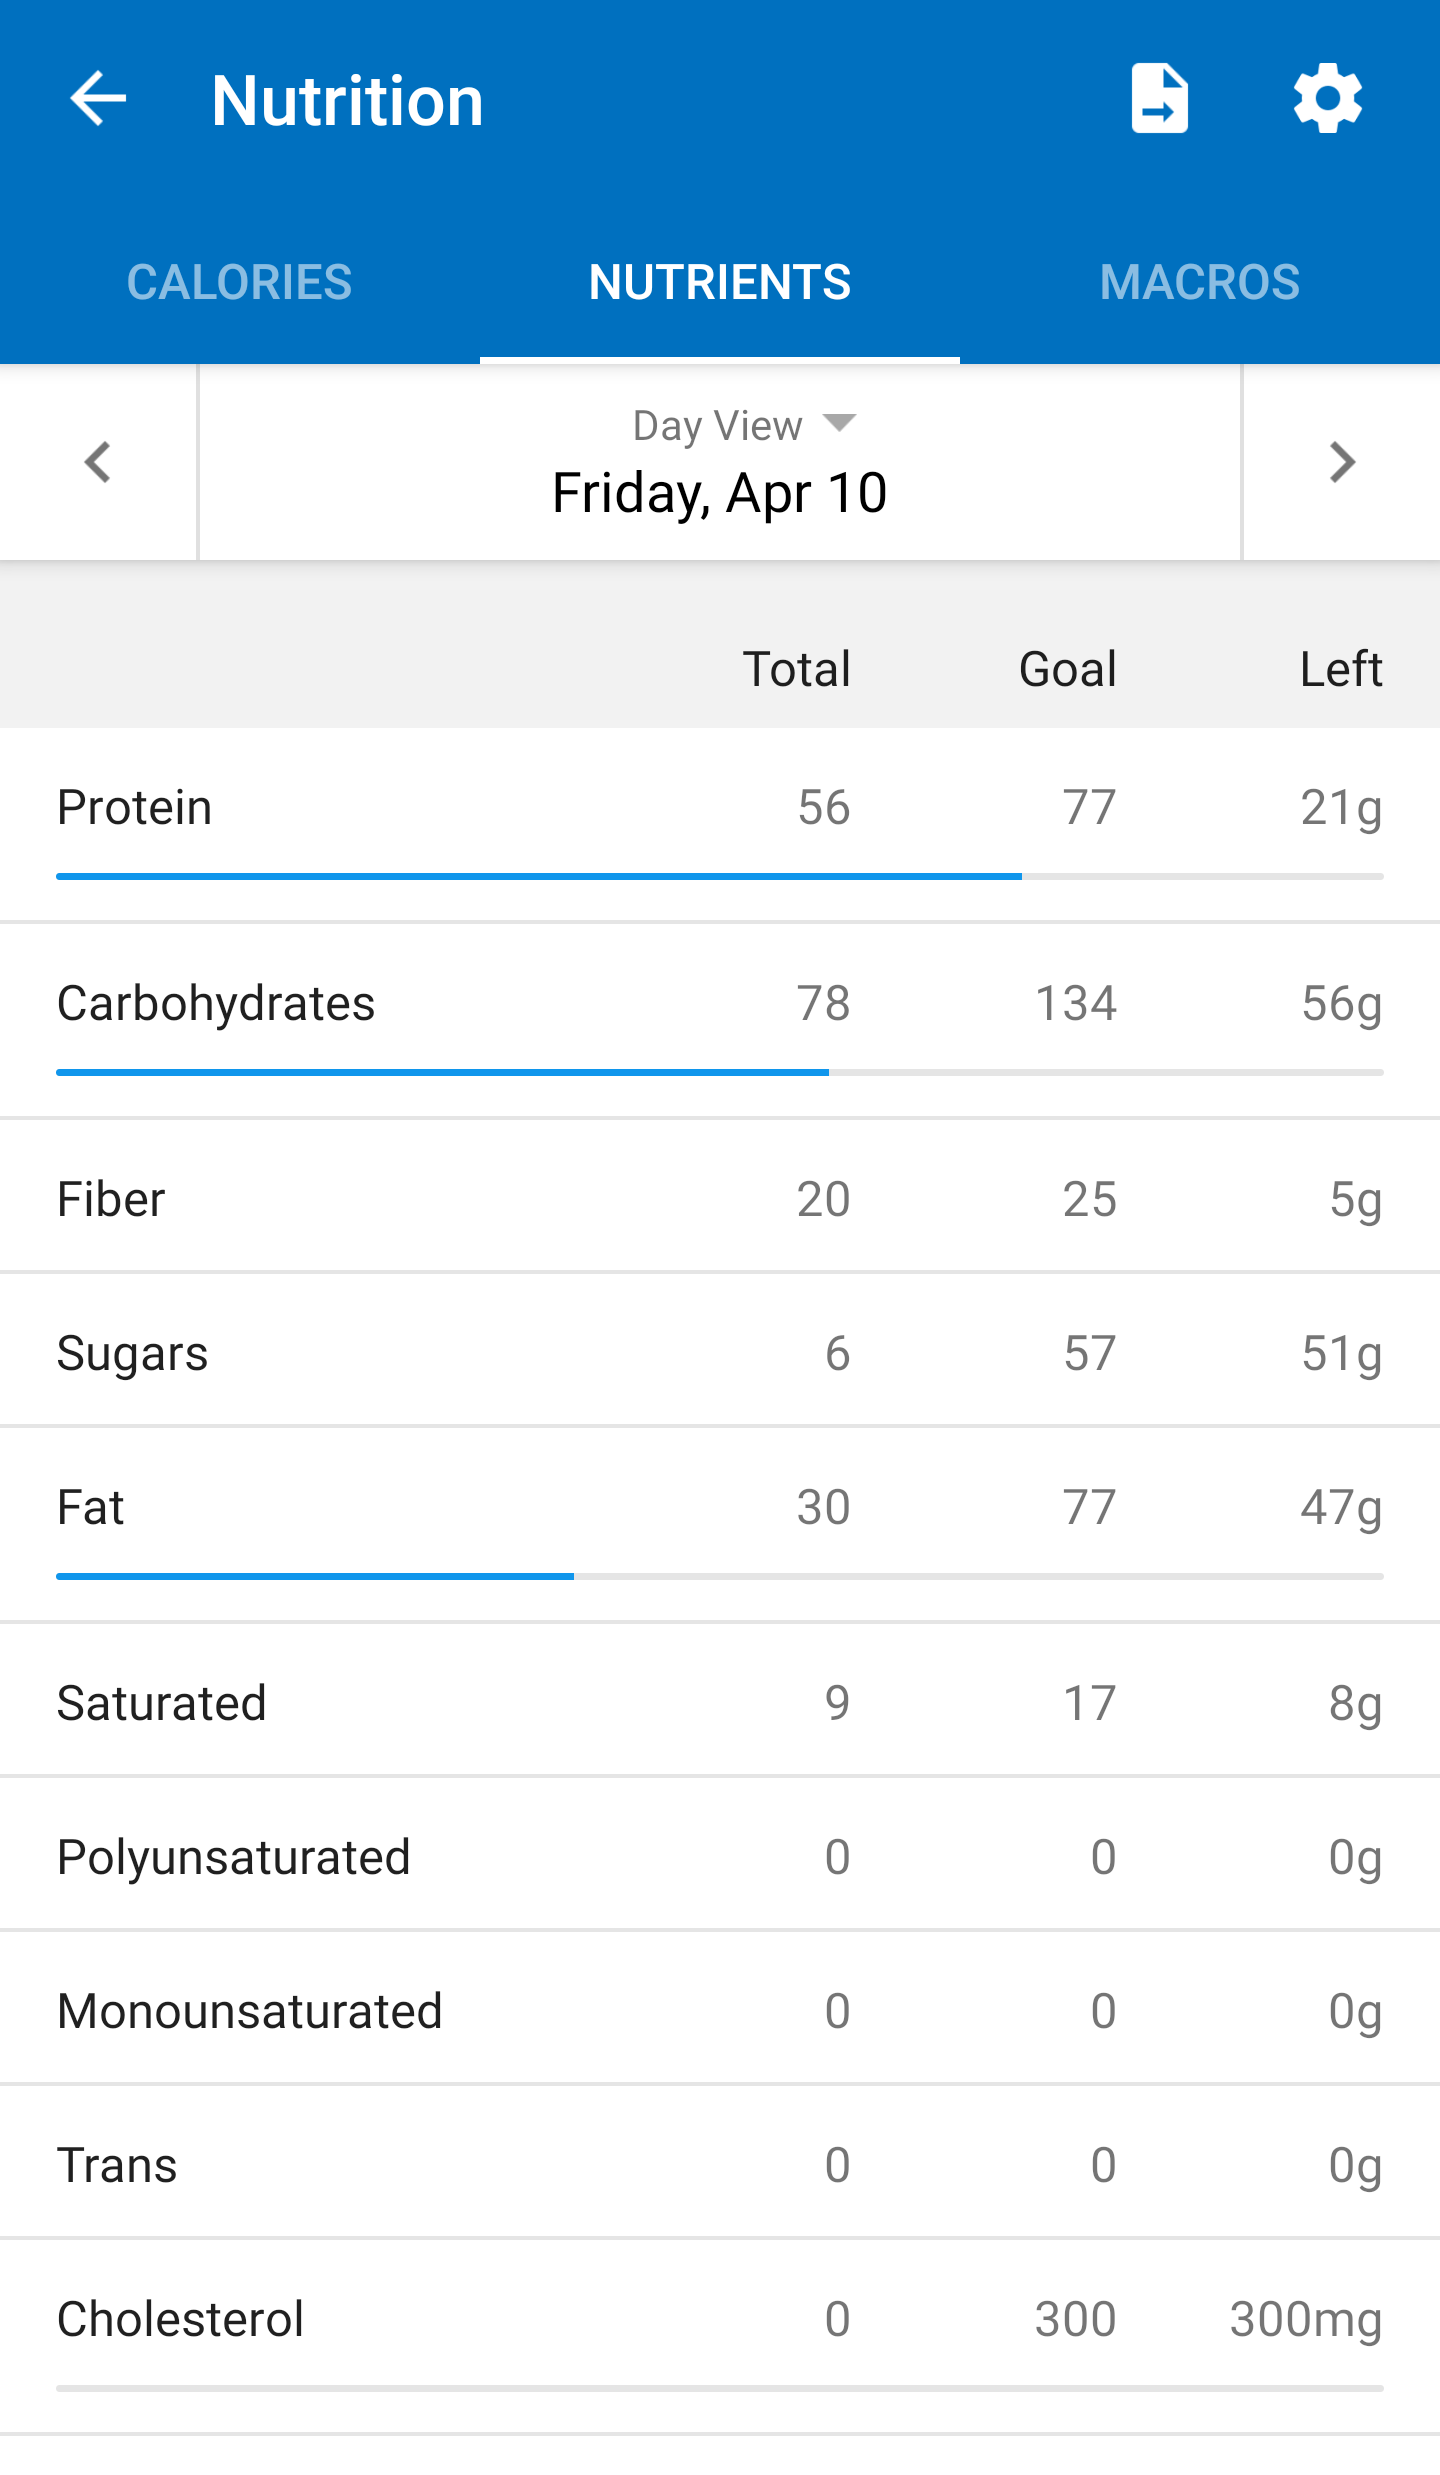
Task: Click the Protein progress bar
Action: click(719, 877)
